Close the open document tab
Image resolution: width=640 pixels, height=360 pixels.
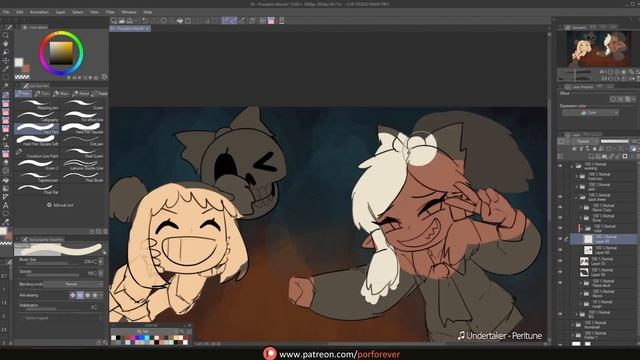pos(147,29)
